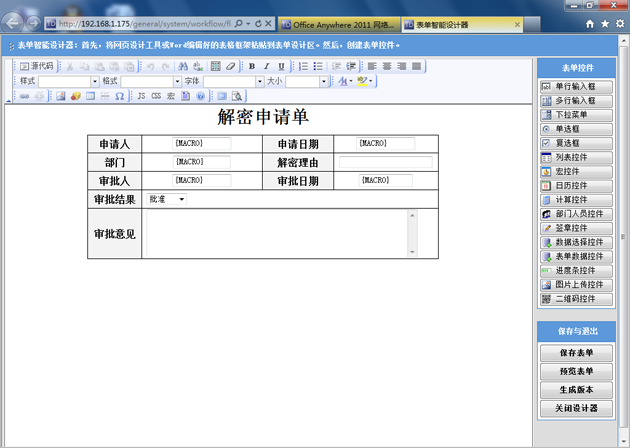Image resolution: width=630 pixels, height=448 pixels.
Task: Toggle italic text formatting
Action: pyautogui.click(x=267, y=66)
